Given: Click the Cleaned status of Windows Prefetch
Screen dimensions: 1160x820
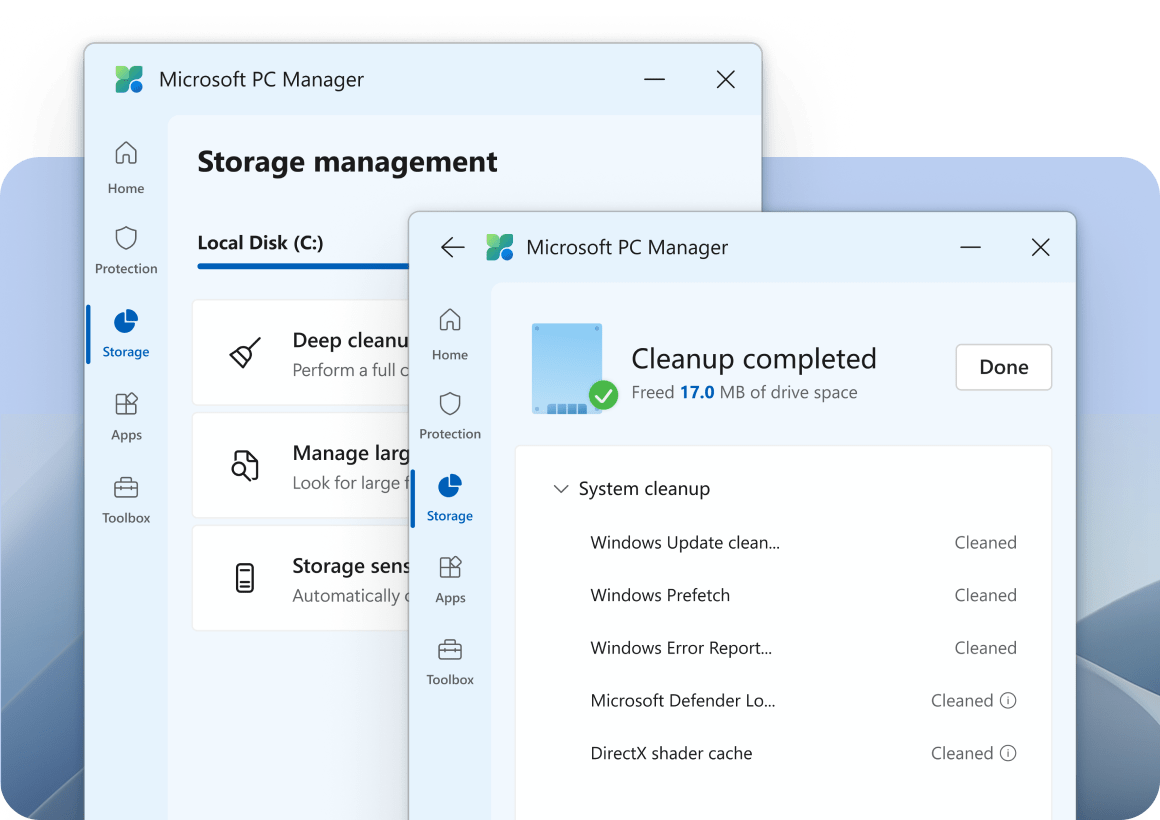Looking at the screenshot, I should [985, 595].
